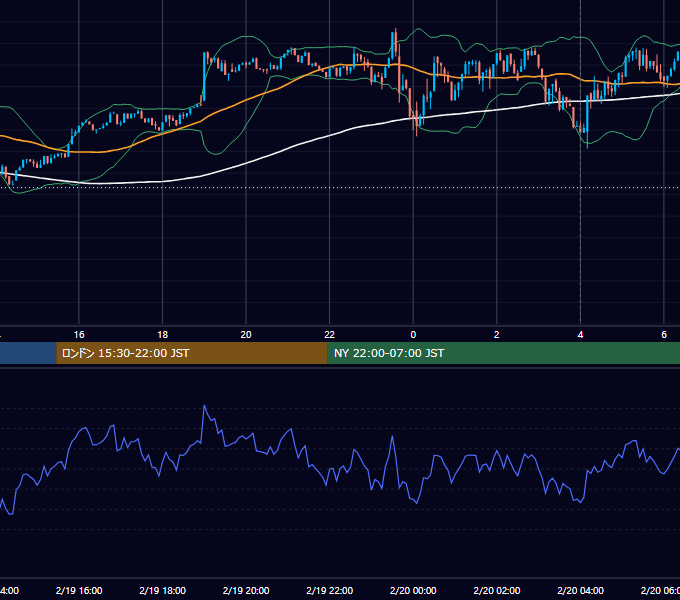Click the "2/20 04:00" date label on lower axis
This screenshot has width=680, height=600.
580,590
